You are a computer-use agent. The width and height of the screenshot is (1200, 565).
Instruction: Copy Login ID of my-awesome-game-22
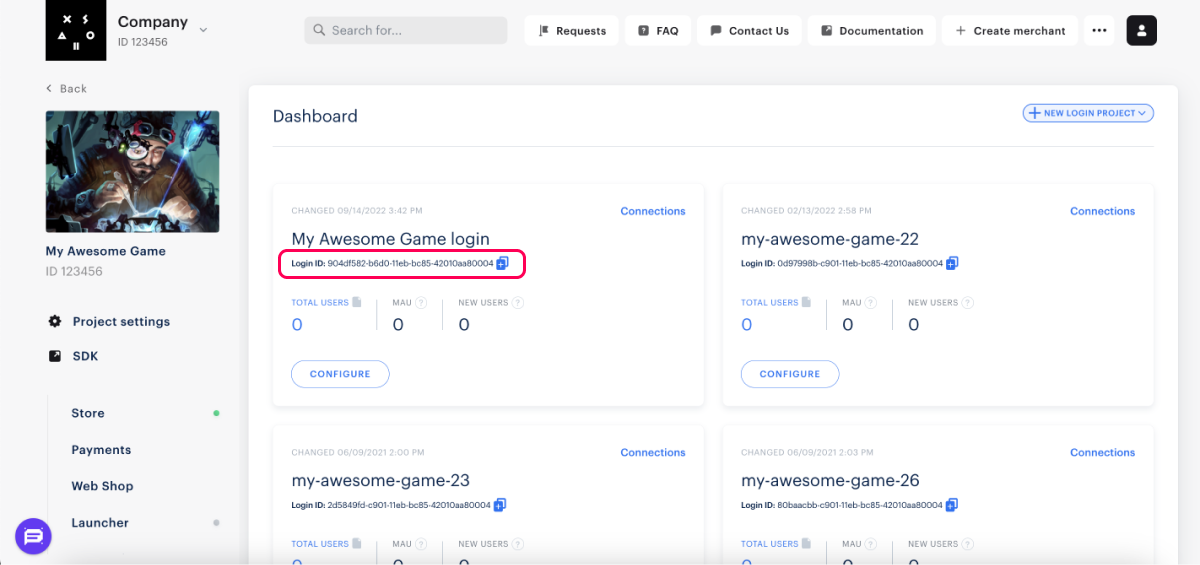[x=952, y=263]
